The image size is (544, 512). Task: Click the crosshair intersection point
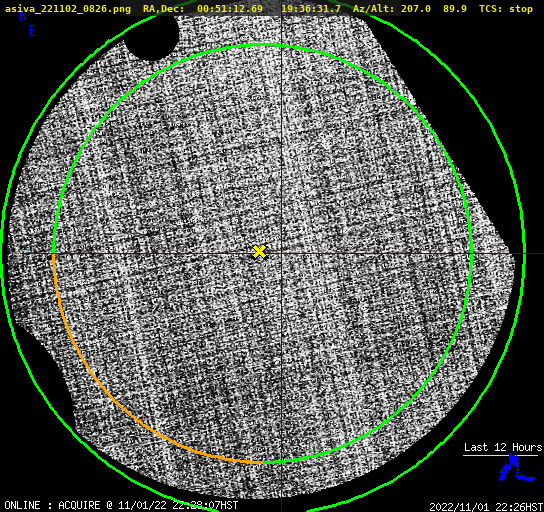click(281, 254)
